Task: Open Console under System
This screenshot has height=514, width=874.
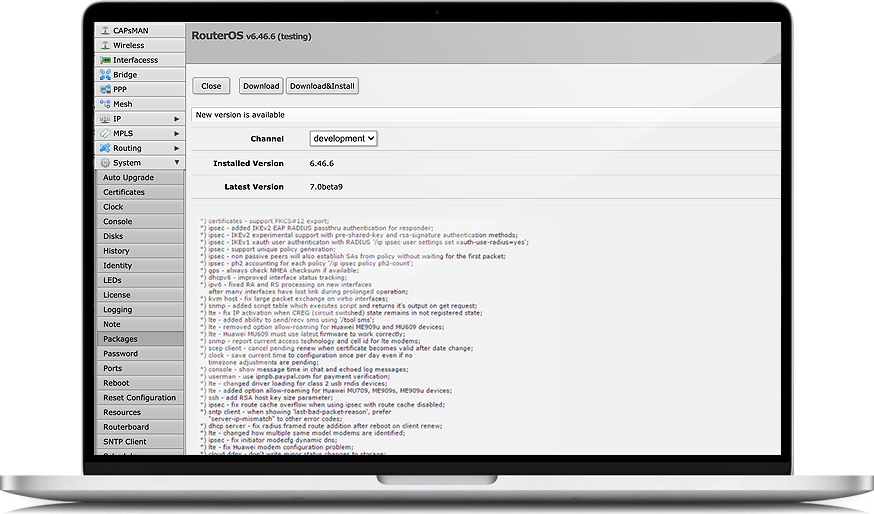Action: [140, 221]
